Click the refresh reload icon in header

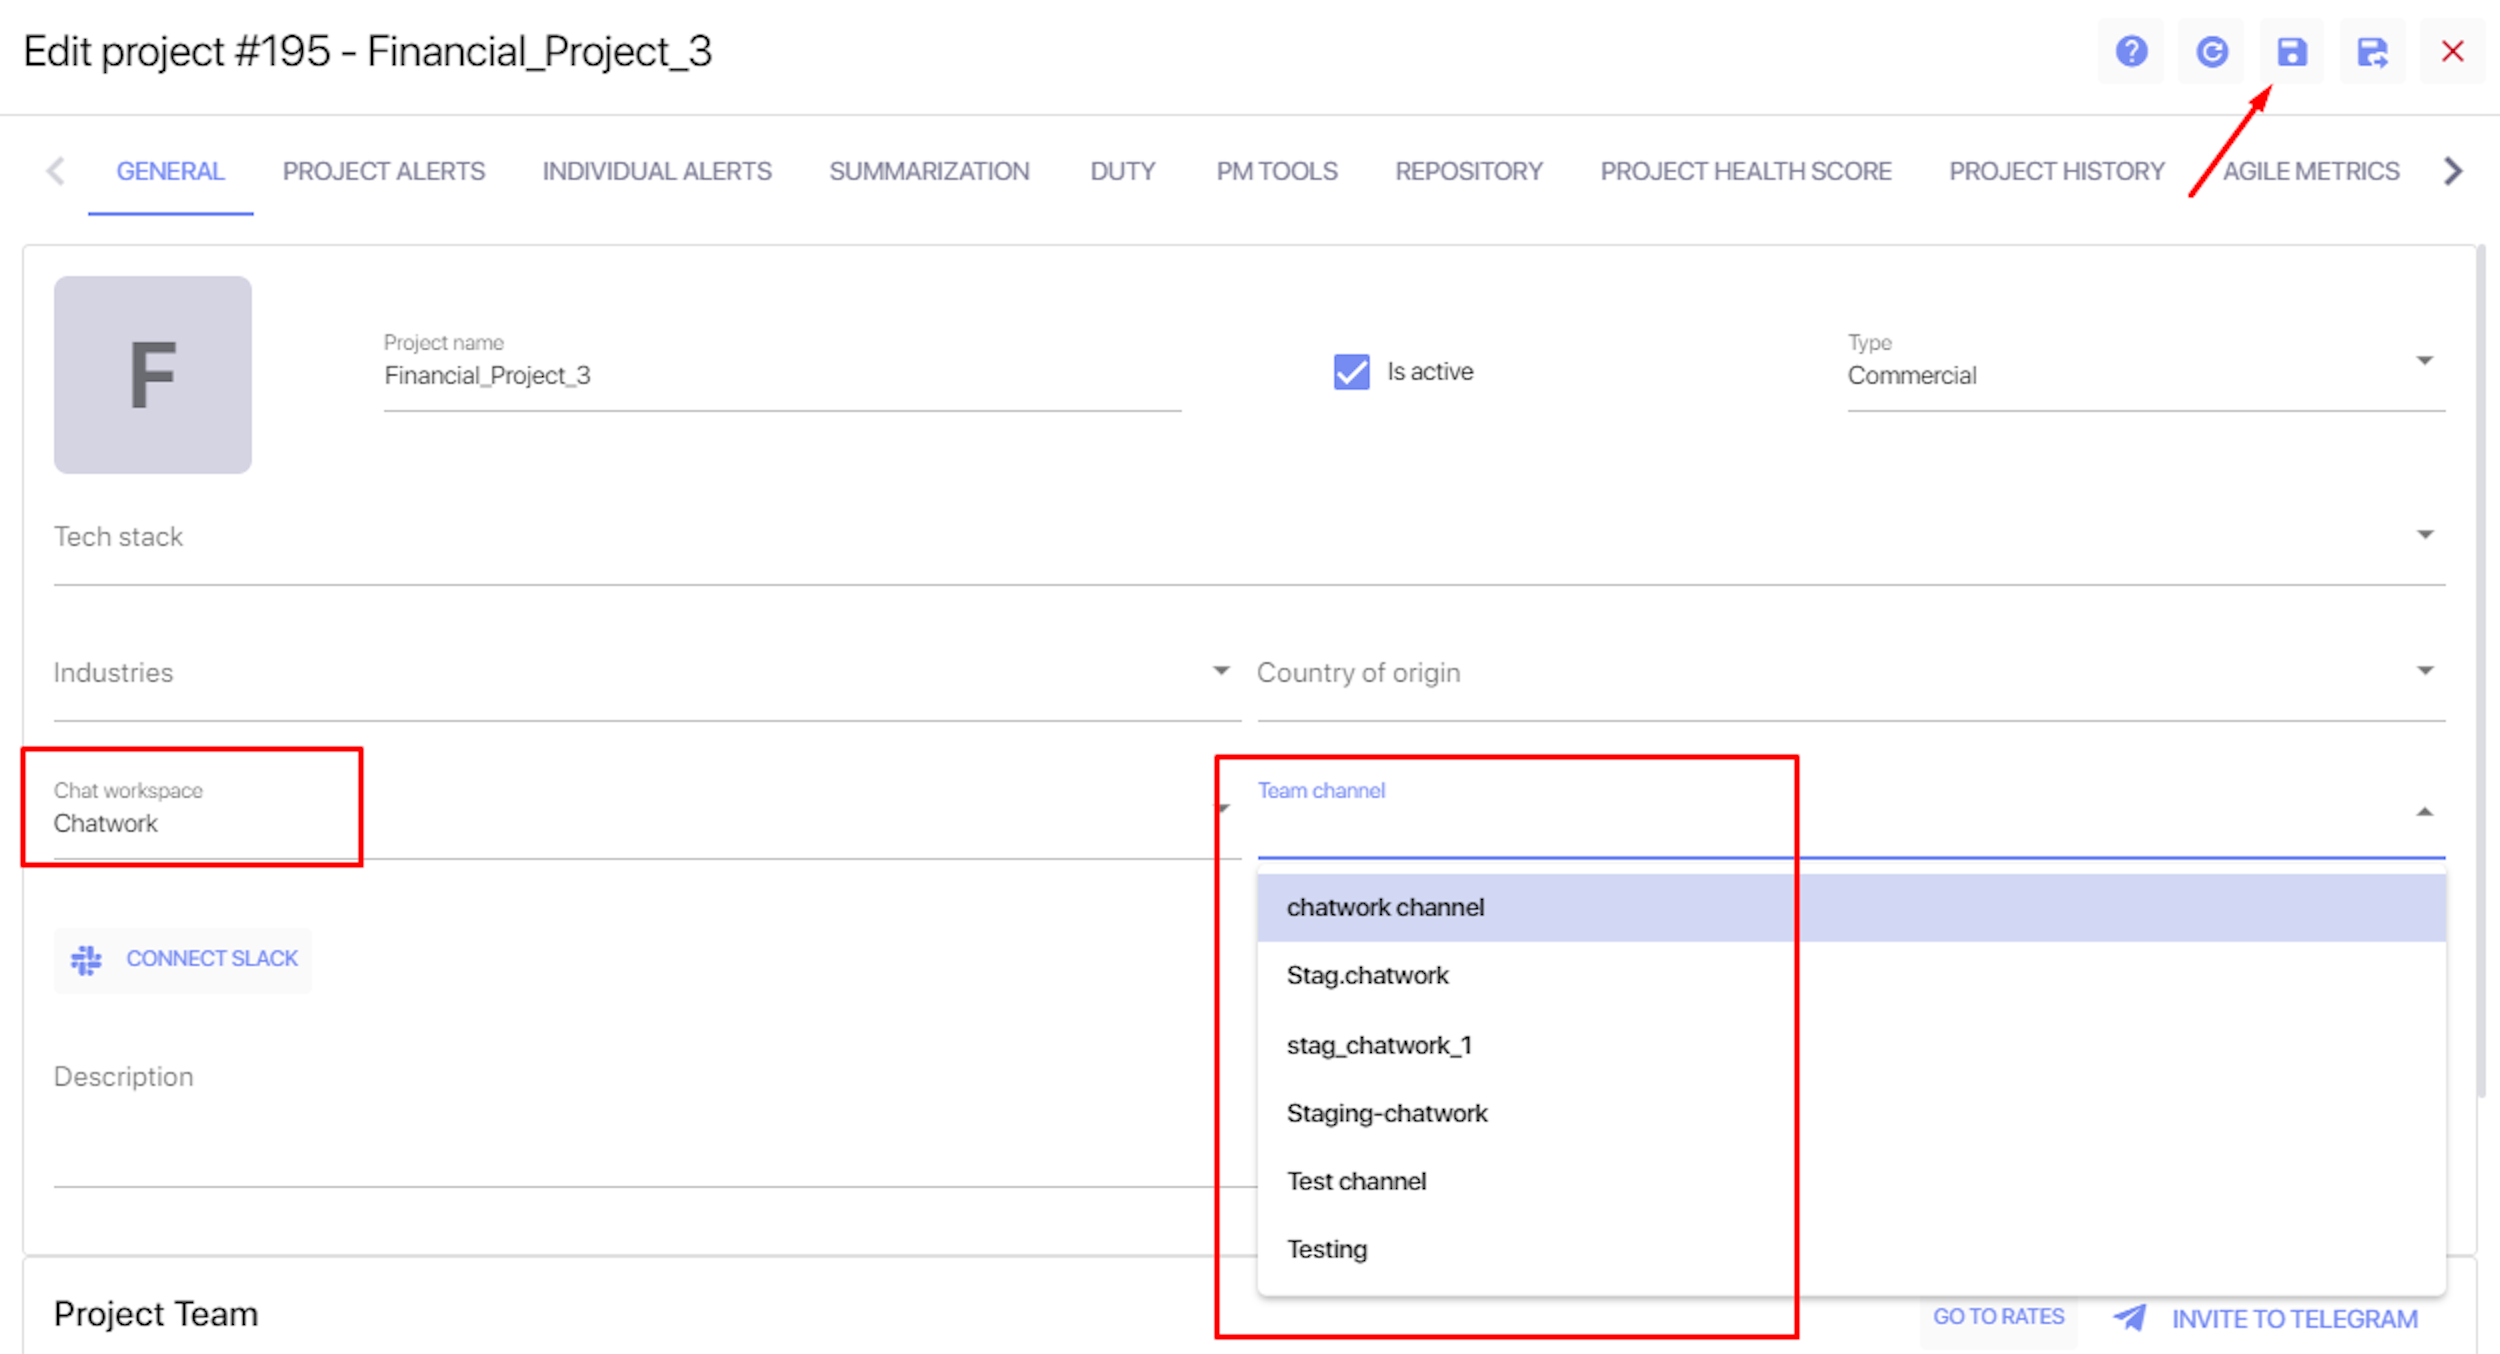click(x=2211, y=52)
